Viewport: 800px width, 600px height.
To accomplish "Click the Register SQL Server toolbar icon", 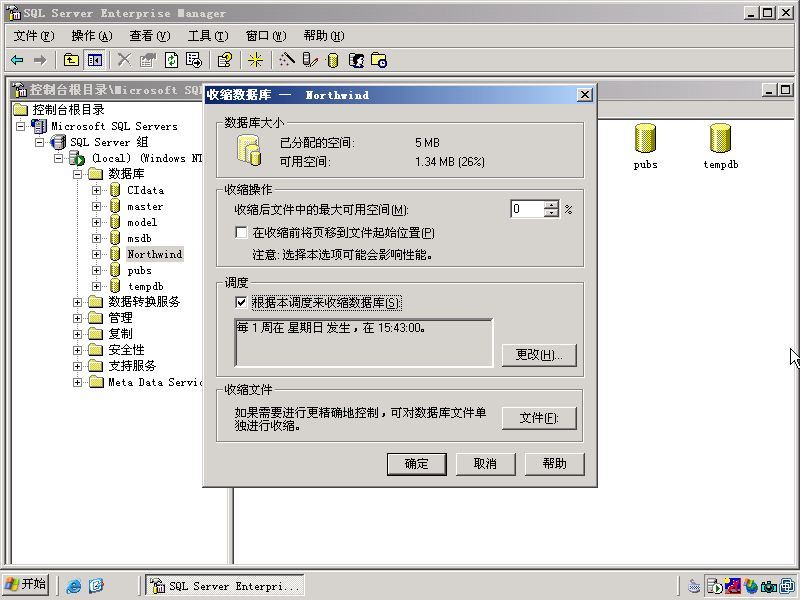I will tap(310, 60).
